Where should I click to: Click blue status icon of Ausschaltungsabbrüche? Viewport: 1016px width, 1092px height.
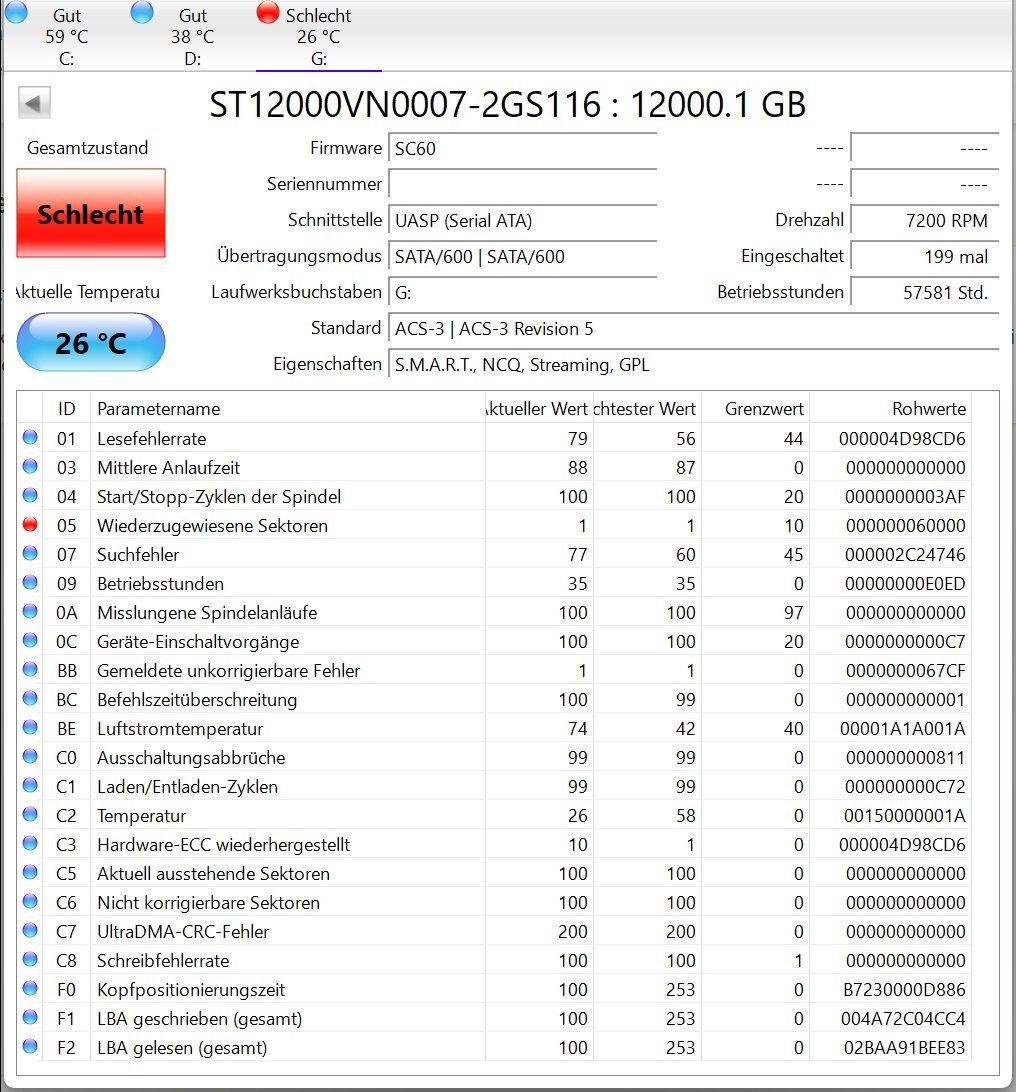(x=30, y=756)
